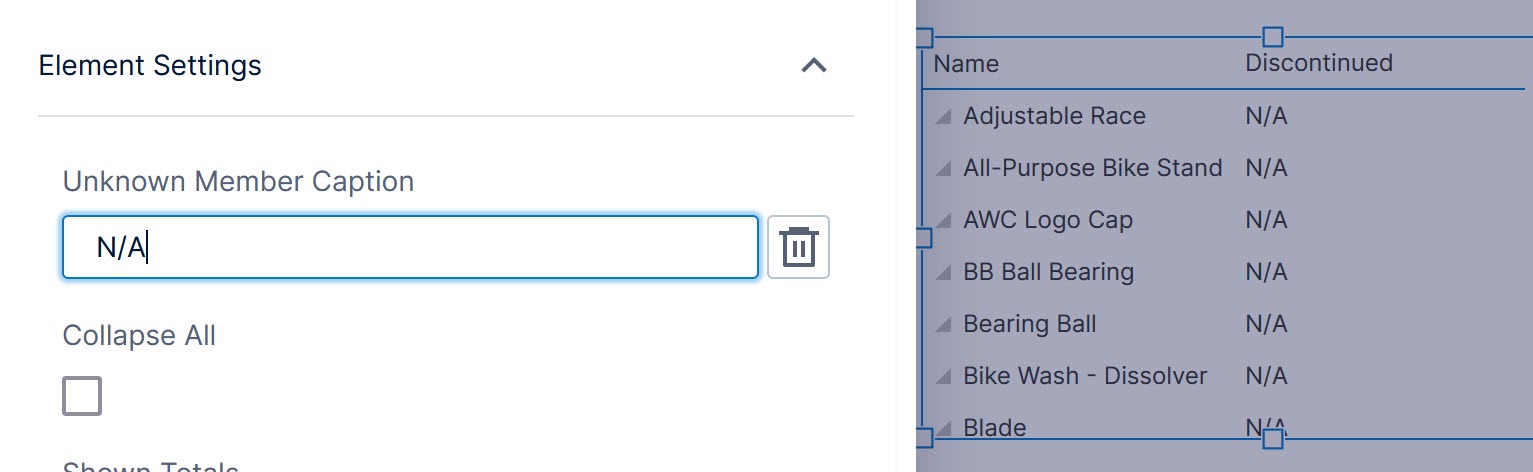Expand the Adjustable Race row triangle
Image resolution: width=1533 pixels, height=472 pixels.
942,117
